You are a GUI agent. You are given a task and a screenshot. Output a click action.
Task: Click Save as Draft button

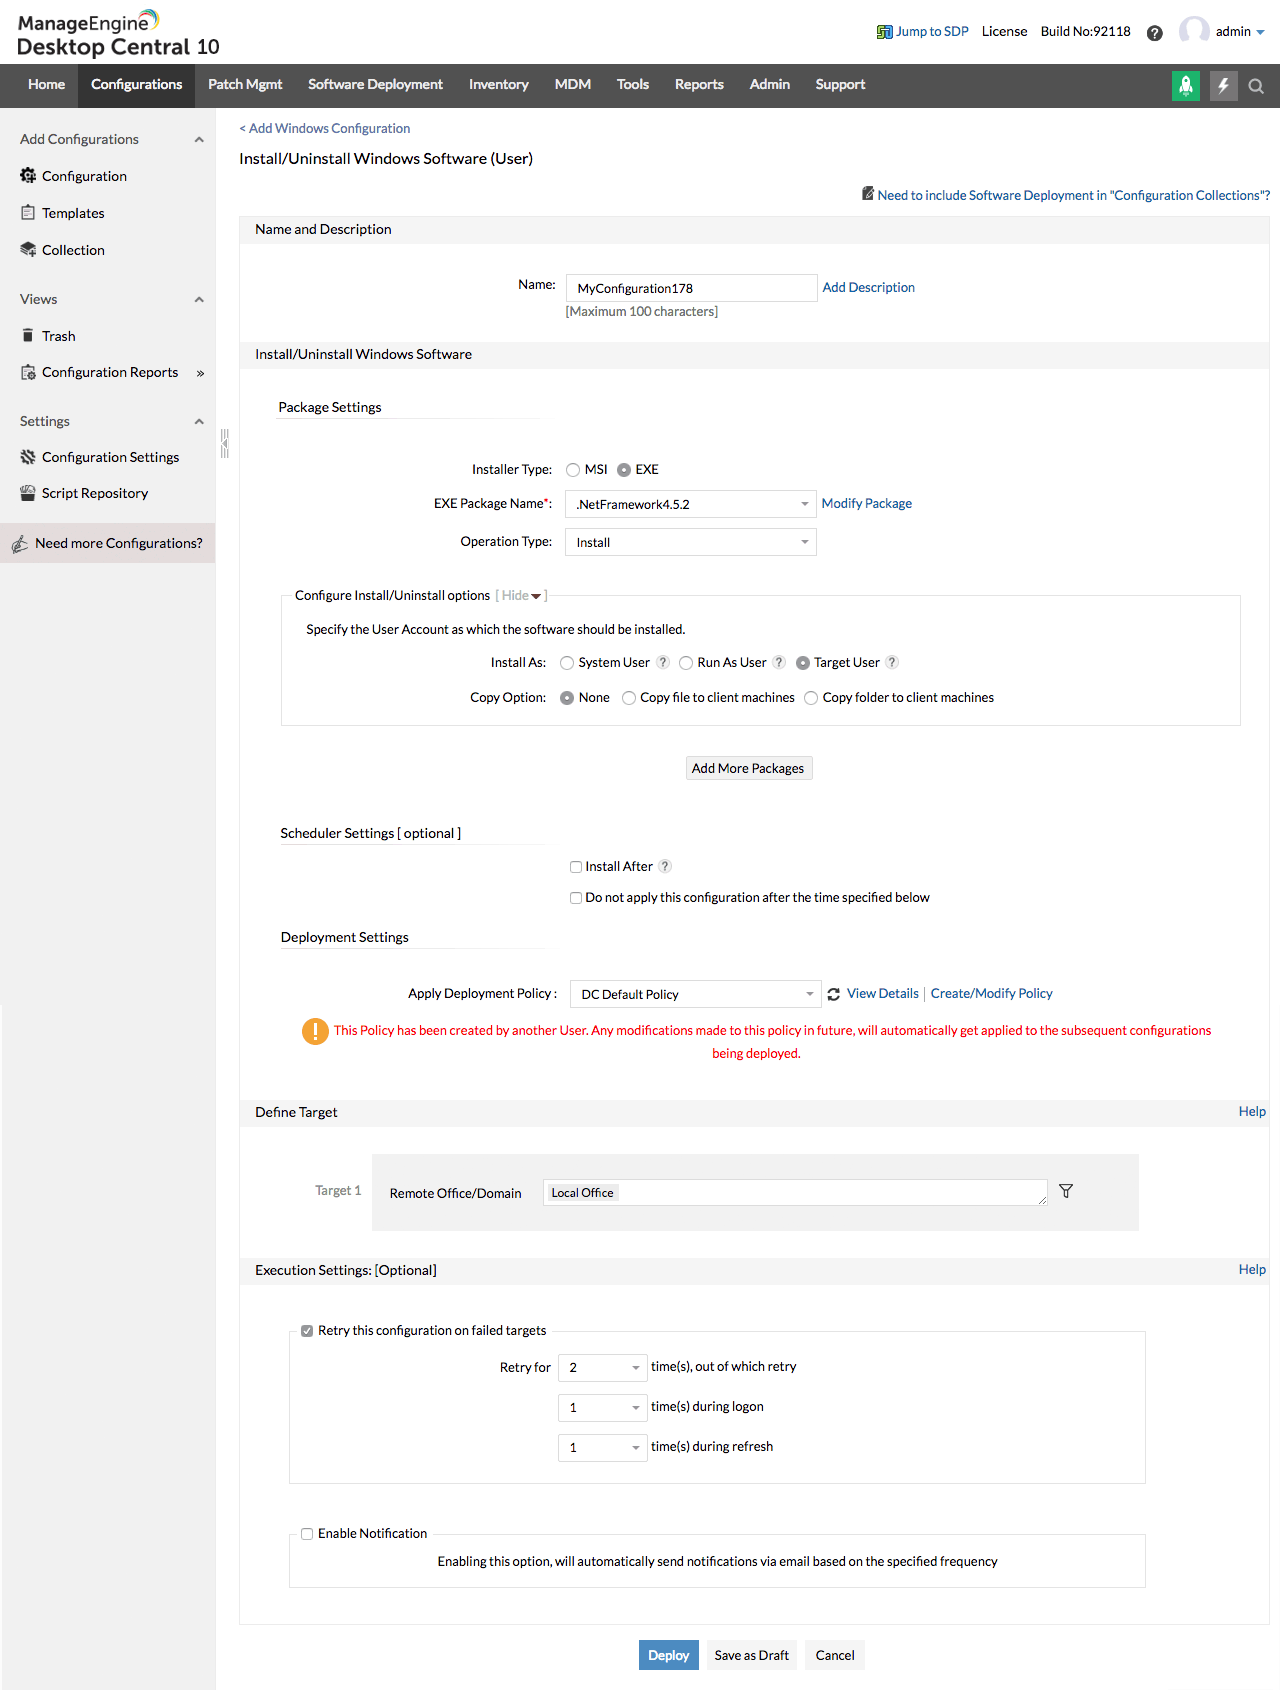[x=752, y=1655]
